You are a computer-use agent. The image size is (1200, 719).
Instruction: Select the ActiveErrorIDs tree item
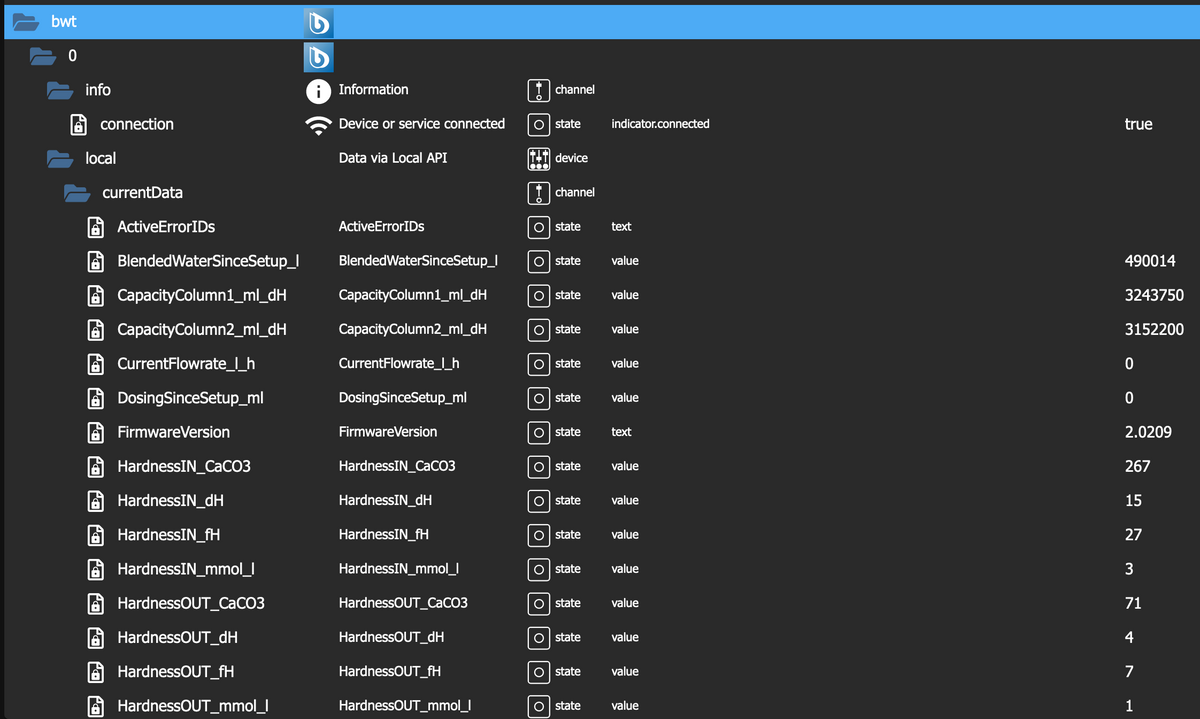click(166, 227)
